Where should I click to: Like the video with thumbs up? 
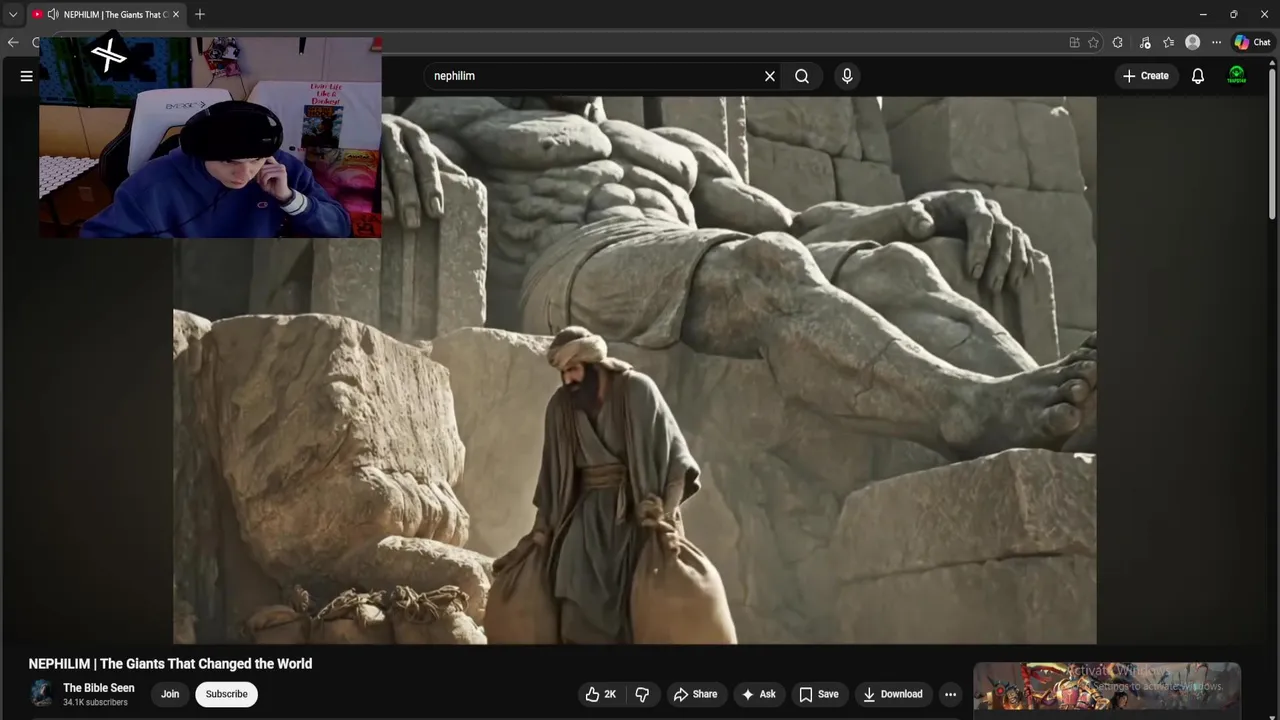tap(600, 694)
